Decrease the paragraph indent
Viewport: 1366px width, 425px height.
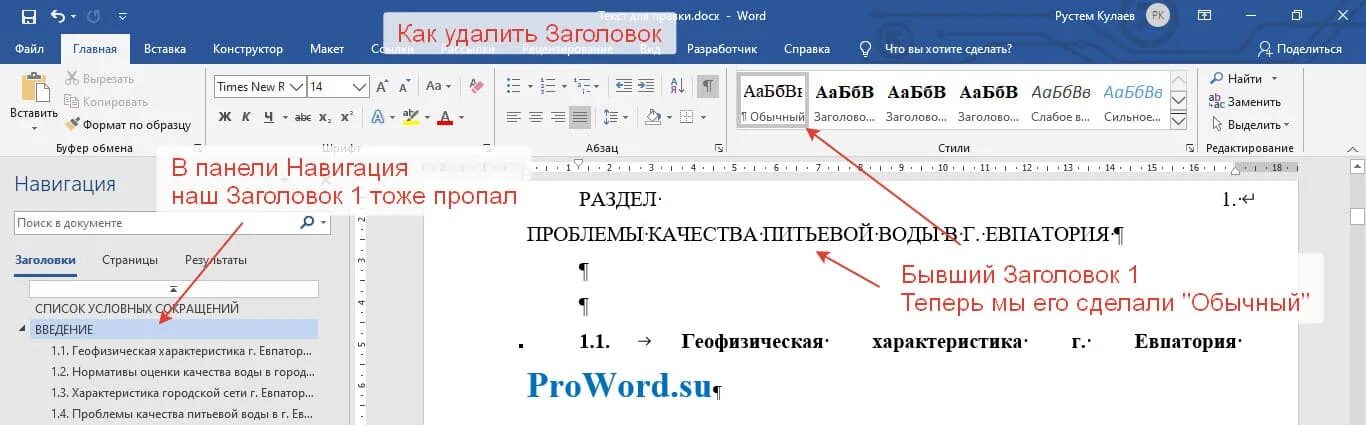(622, 87)
